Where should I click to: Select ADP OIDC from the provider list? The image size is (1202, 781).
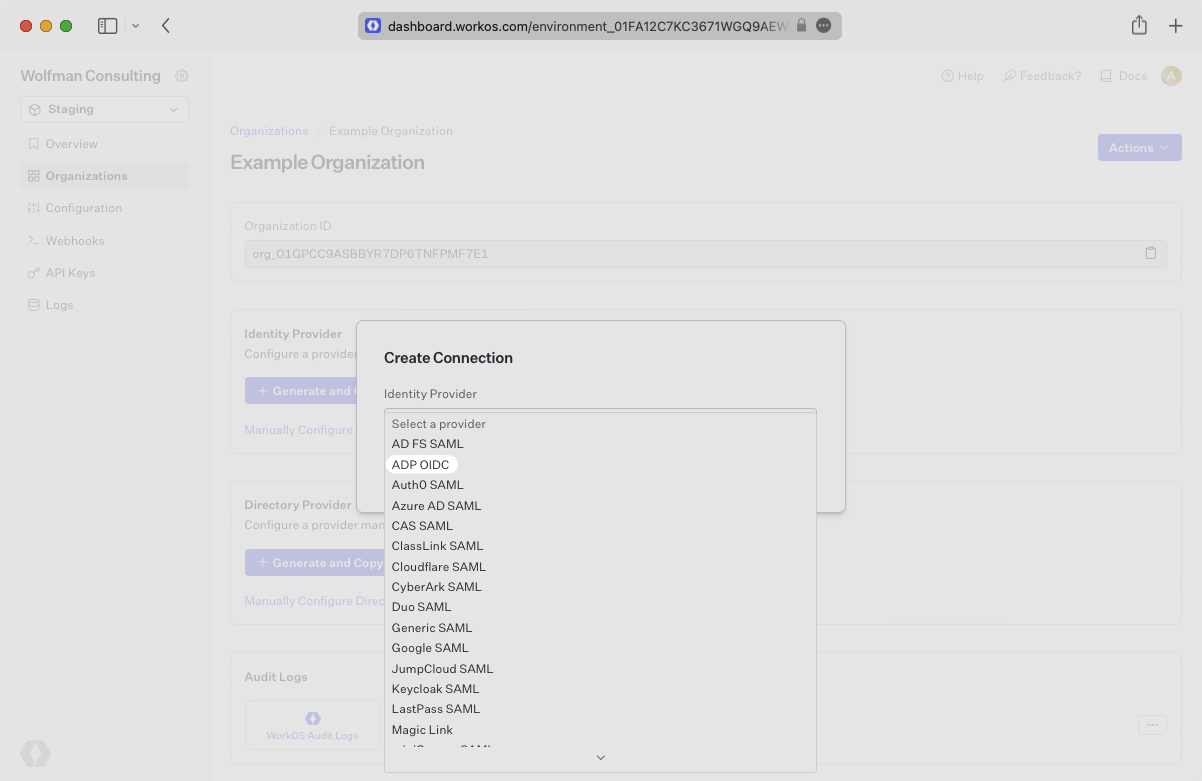tap(421, 464)
